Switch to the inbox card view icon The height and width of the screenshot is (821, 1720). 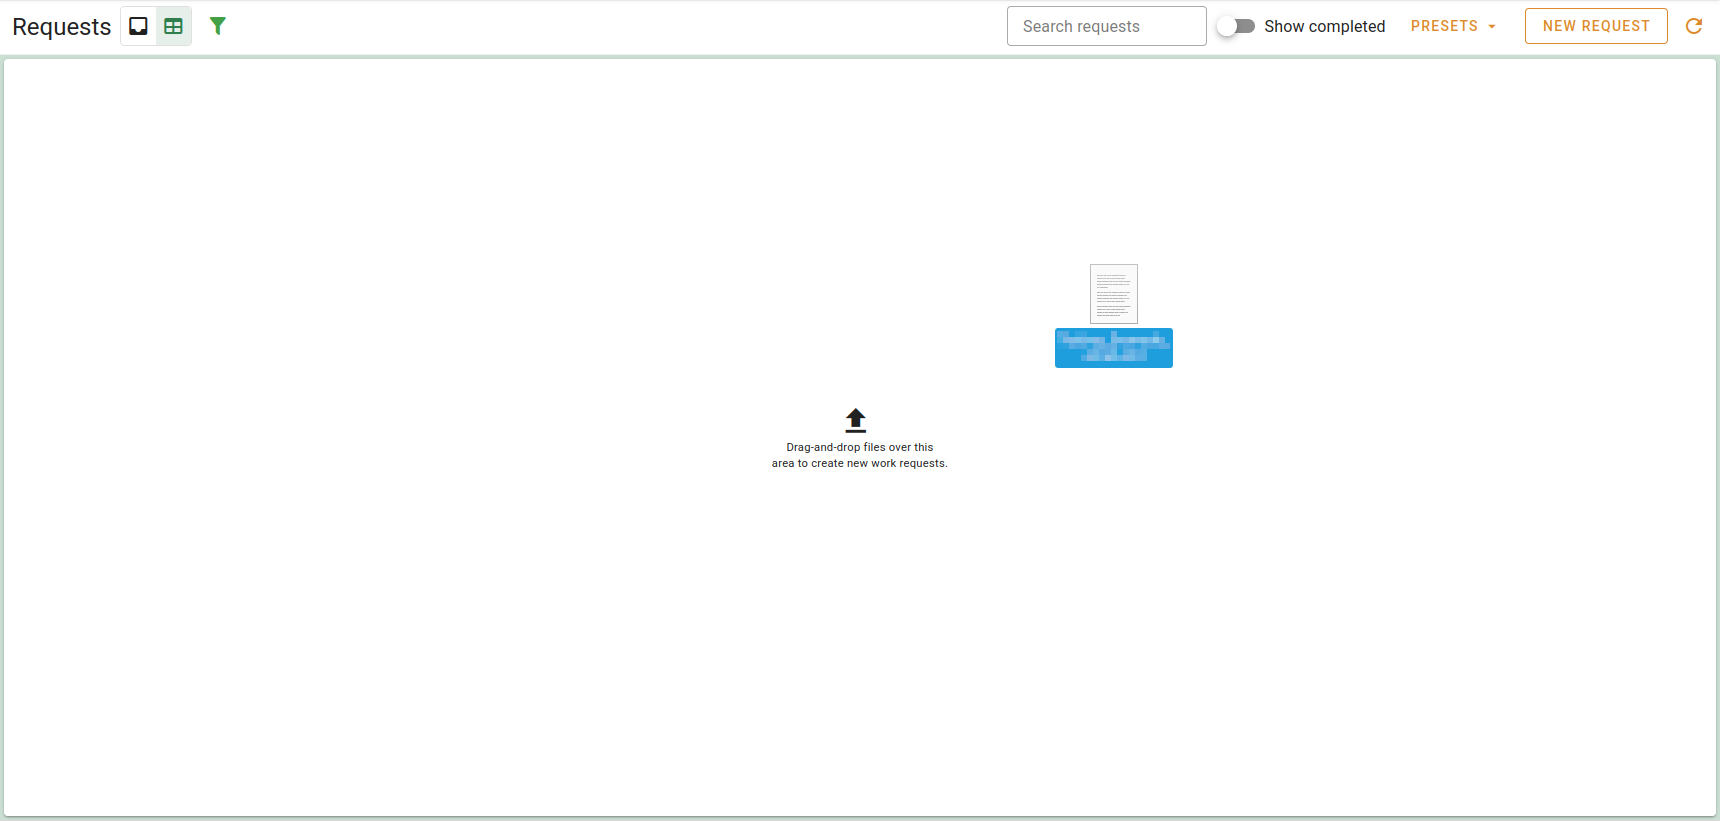pos(138,26)
